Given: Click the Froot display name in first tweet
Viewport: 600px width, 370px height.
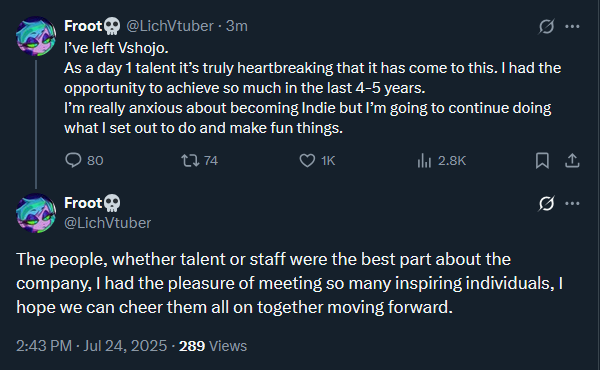Looking at the screenshot, I should click(x=83, y=26).
